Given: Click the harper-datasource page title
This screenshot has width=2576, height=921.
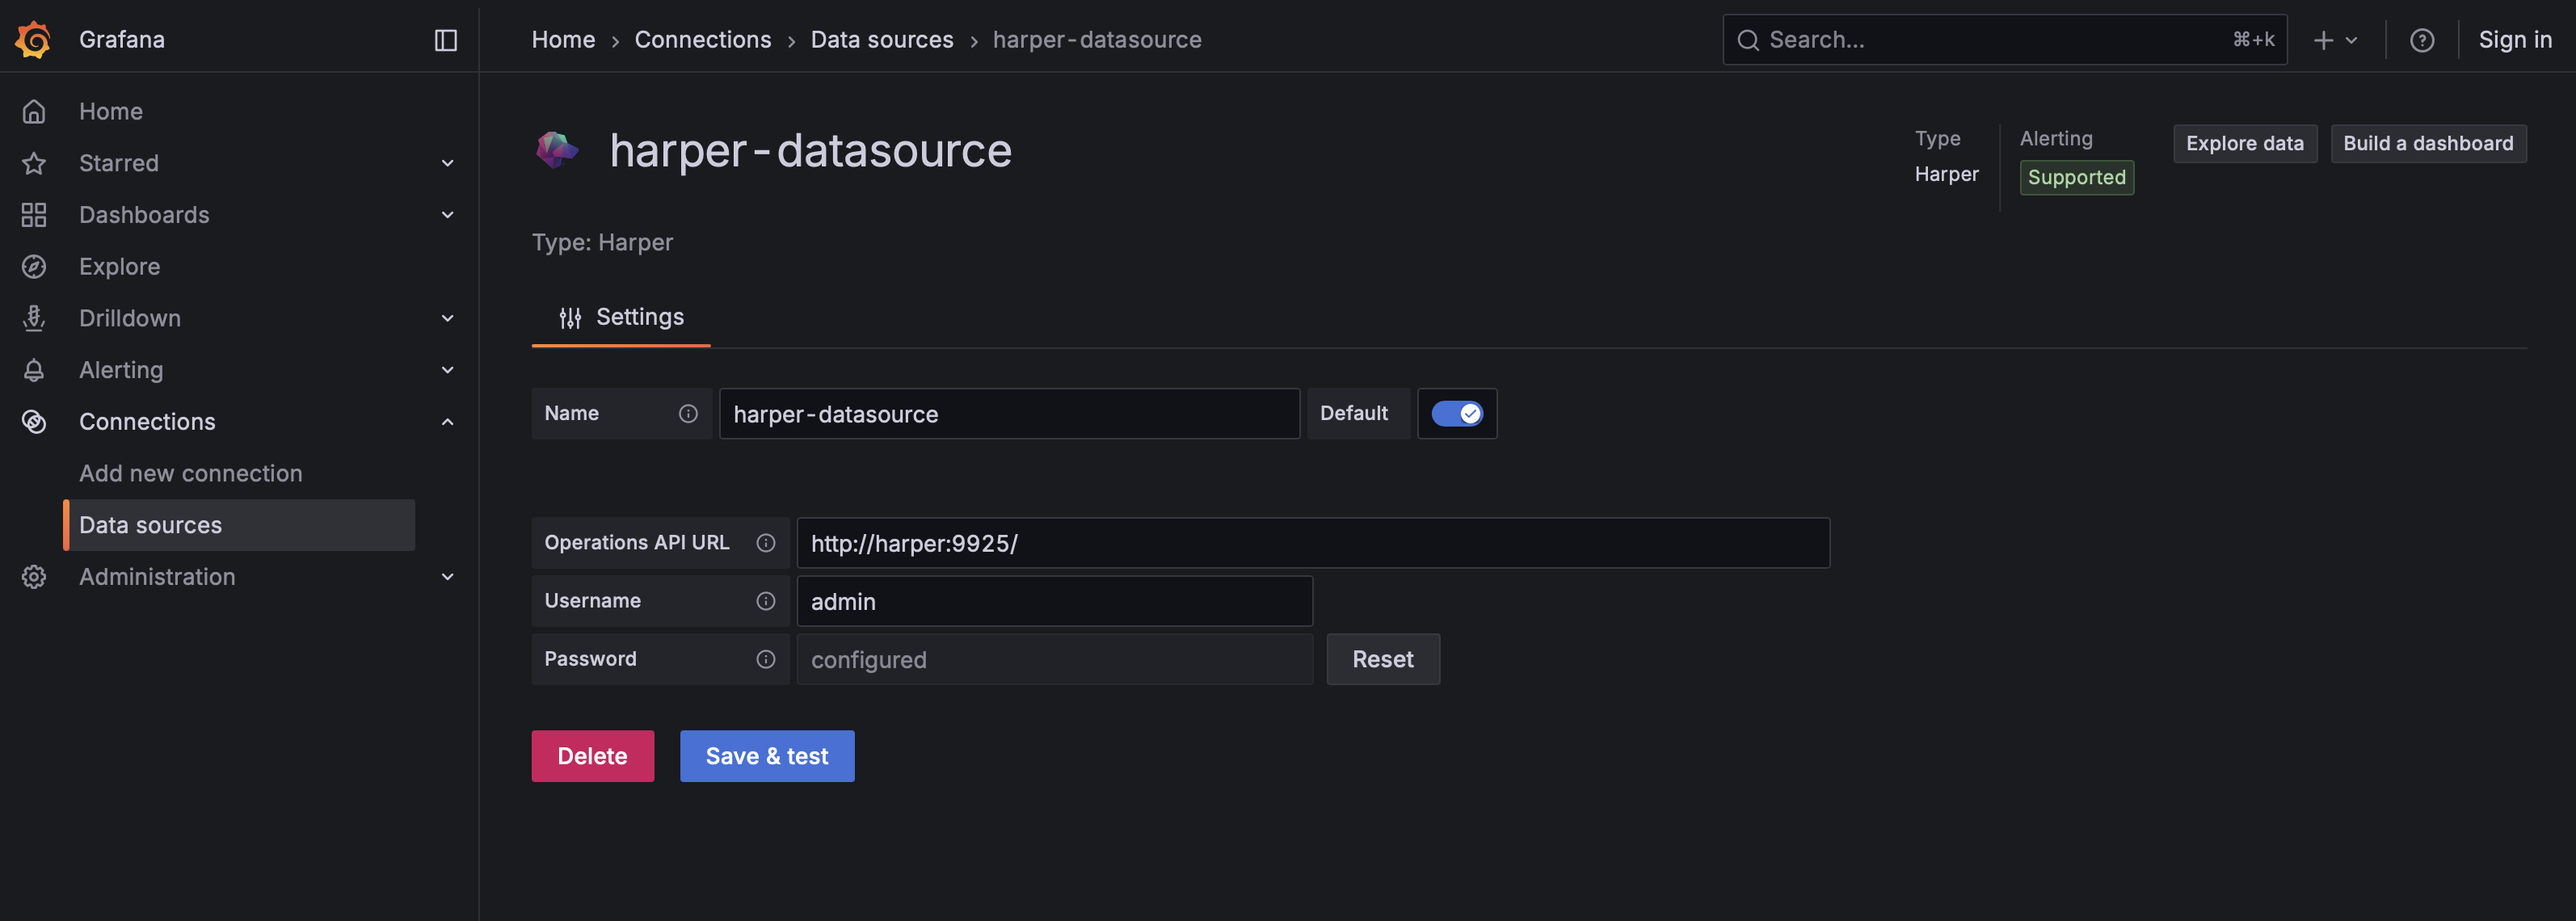Looking at the screenshot, I should coord(810,150).
